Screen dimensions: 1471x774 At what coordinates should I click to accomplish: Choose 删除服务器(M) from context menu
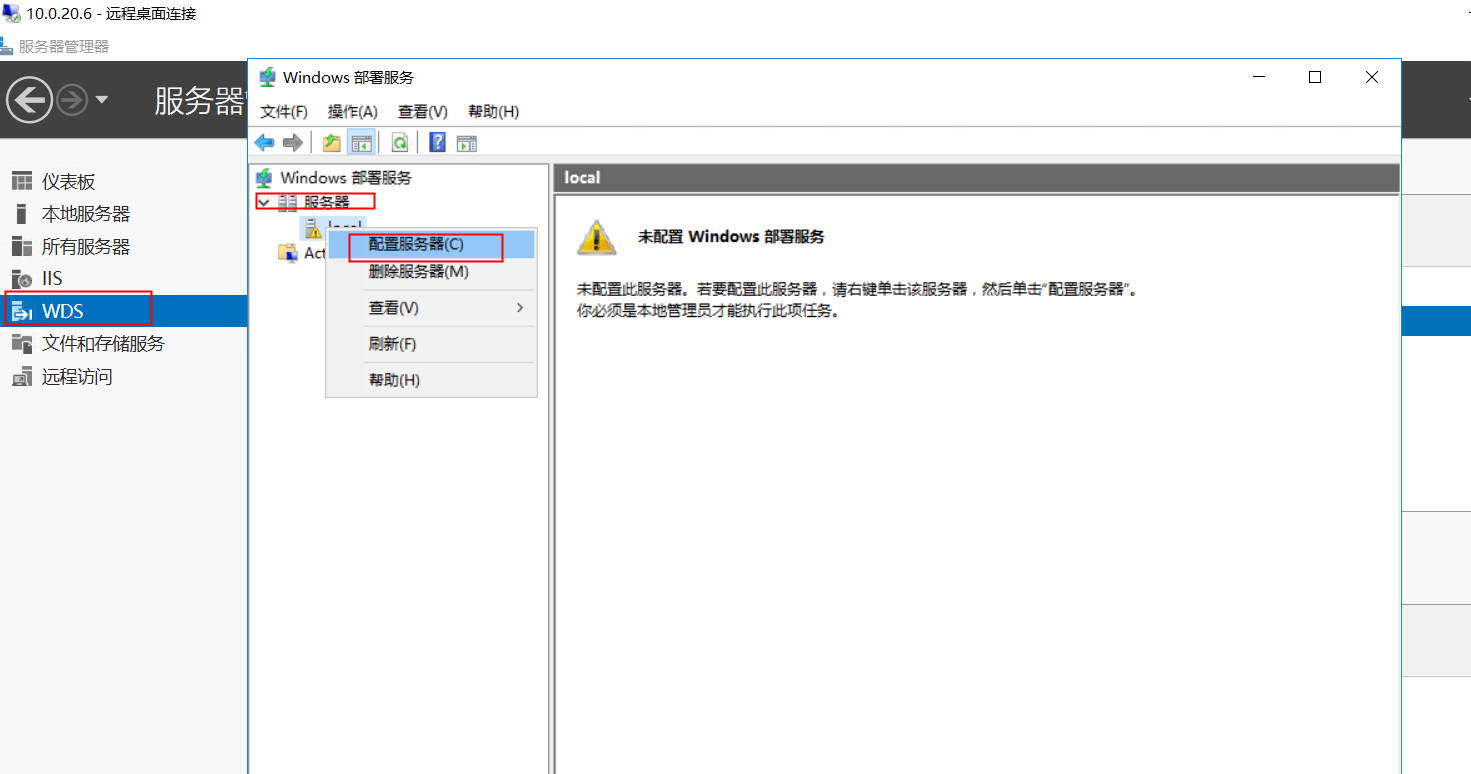pyautogui.click(x=431, y=272)
